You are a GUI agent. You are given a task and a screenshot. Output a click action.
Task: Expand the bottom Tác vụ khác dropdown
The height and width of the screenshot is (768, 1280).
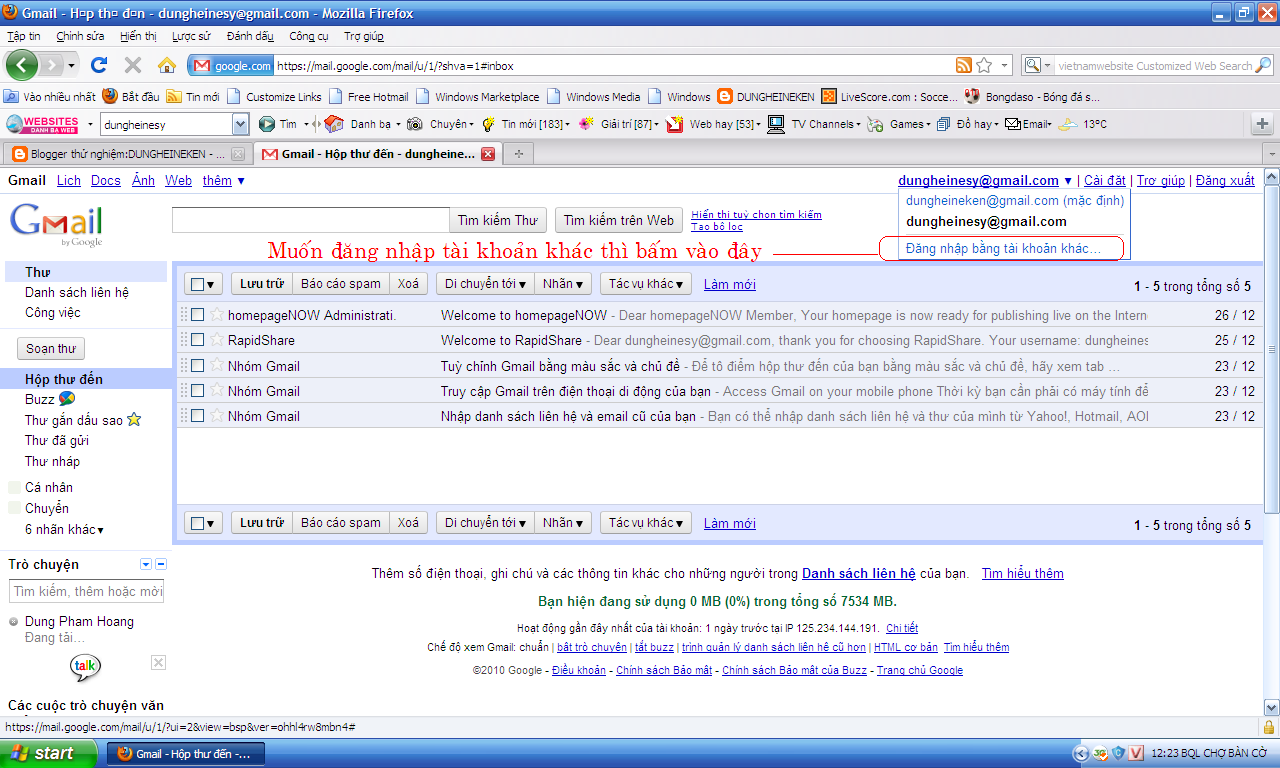645,523
